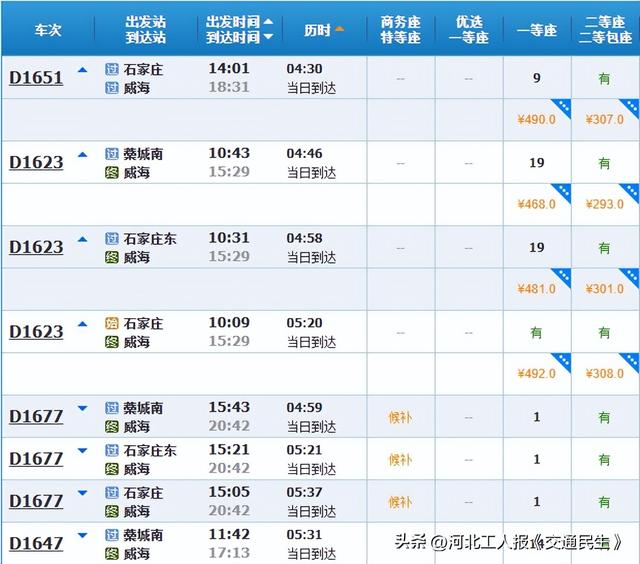640x564 pixels.
Task: Open D1623 link on the 石家庄东 10:31 row
Action: [36, 247]
